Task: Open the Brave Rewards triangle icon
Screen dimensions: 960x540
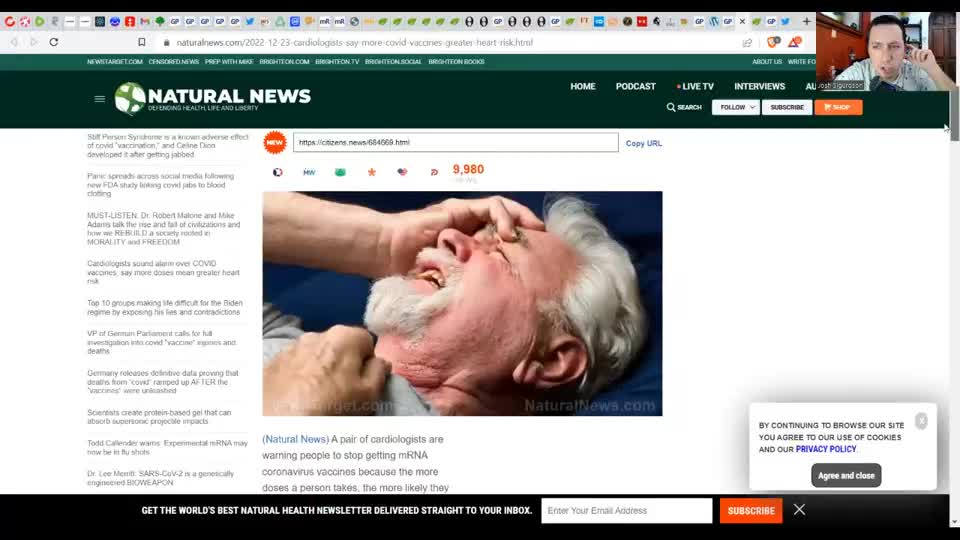Action: point(795,42)
